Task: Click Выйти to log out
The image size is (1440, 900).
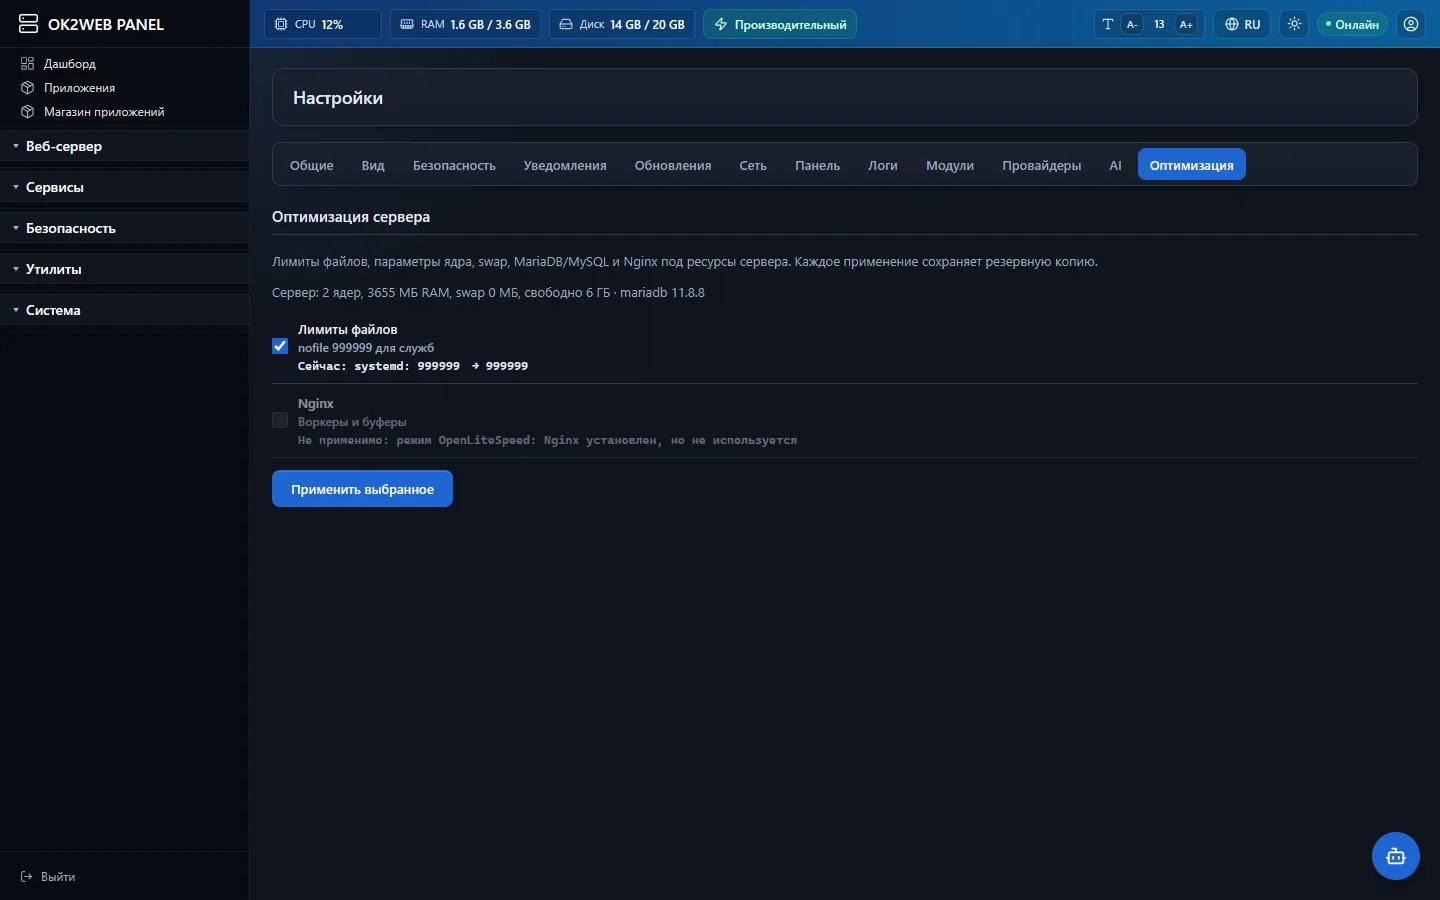Action: click(48, 876)
